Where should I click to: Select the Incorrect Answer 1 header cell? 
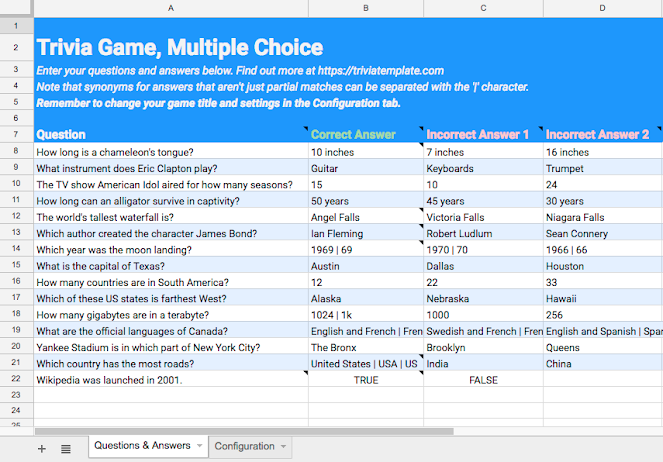coord(483,134)
